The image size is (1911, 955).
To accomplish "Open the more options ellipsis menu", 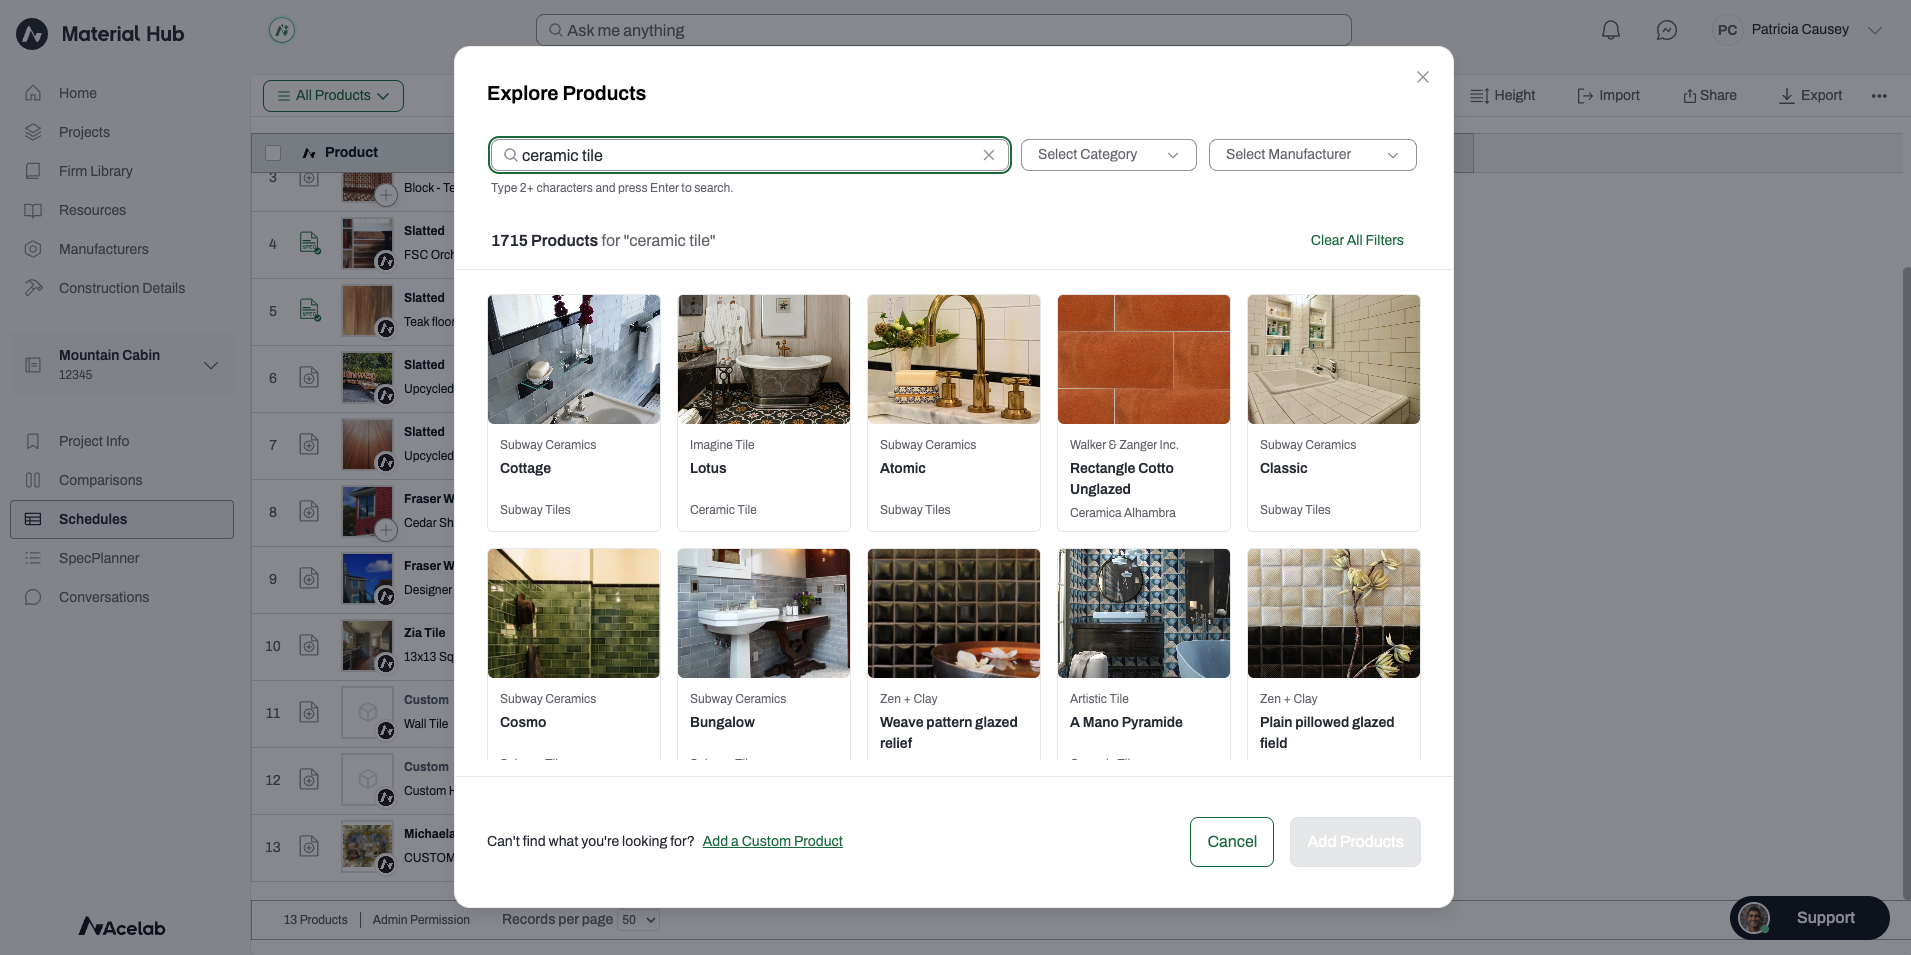I will click(x=1879, y=96).
